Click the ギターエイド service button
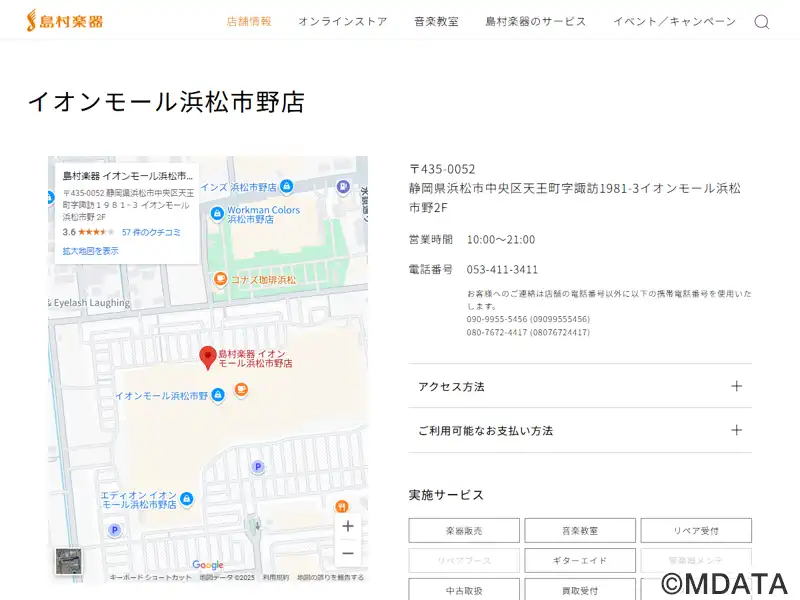 580,561
